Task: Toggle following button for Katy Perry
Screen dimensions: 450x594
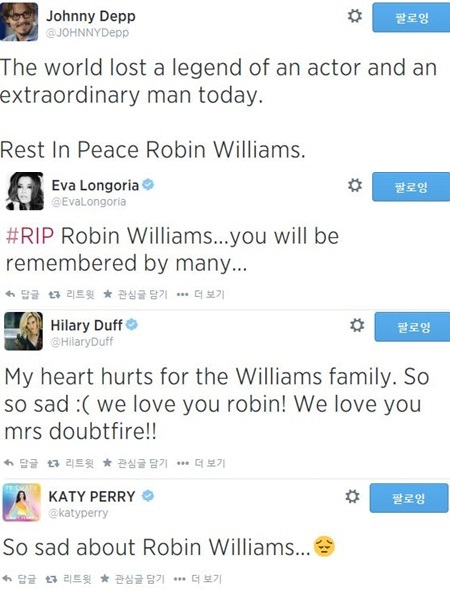Action: [x=409, y=498]
